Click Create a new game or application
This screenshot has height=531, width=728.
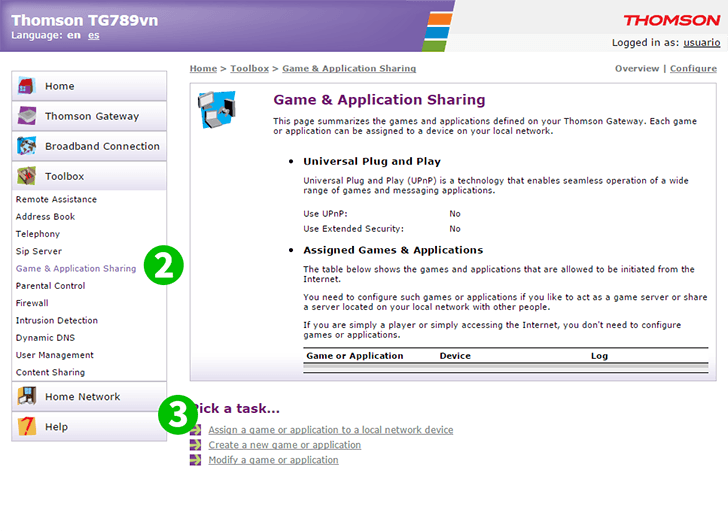(284, 445)
